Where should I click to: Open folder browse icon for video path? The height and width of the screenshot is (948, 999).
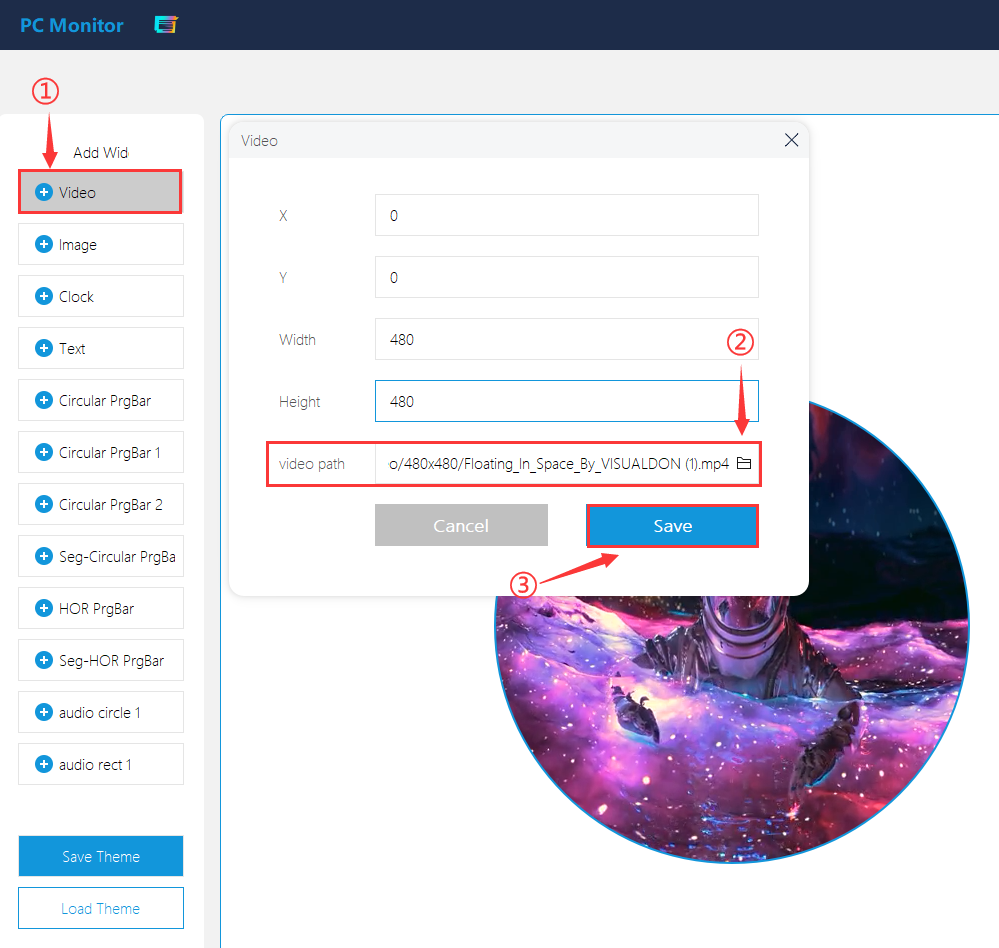[744, 463]
